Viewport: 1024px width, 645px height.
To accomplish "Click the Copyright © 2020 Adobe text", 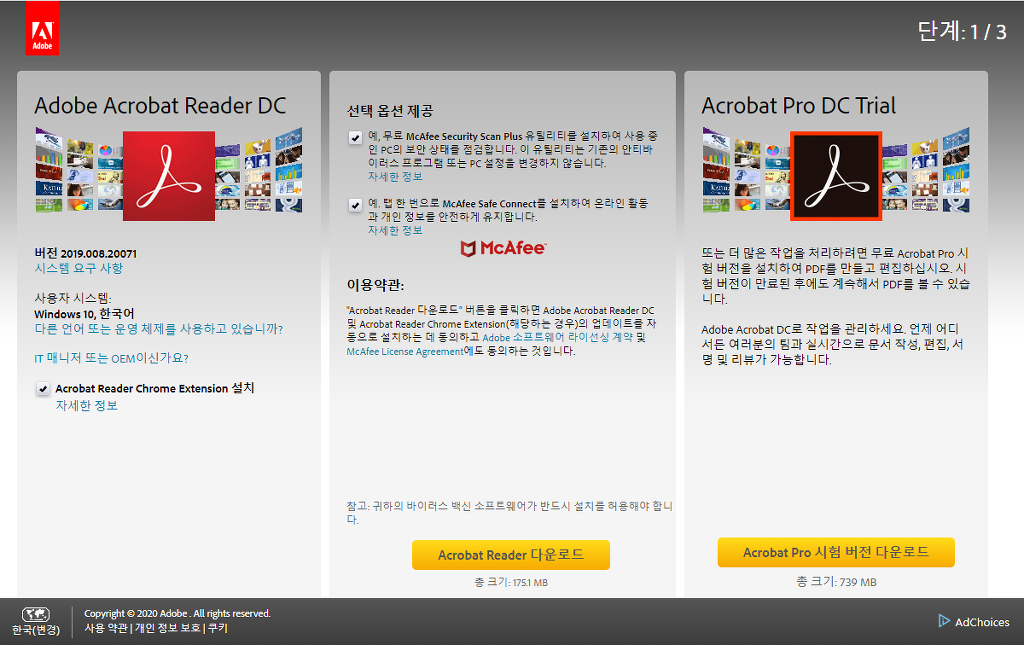I will (177, 614).
